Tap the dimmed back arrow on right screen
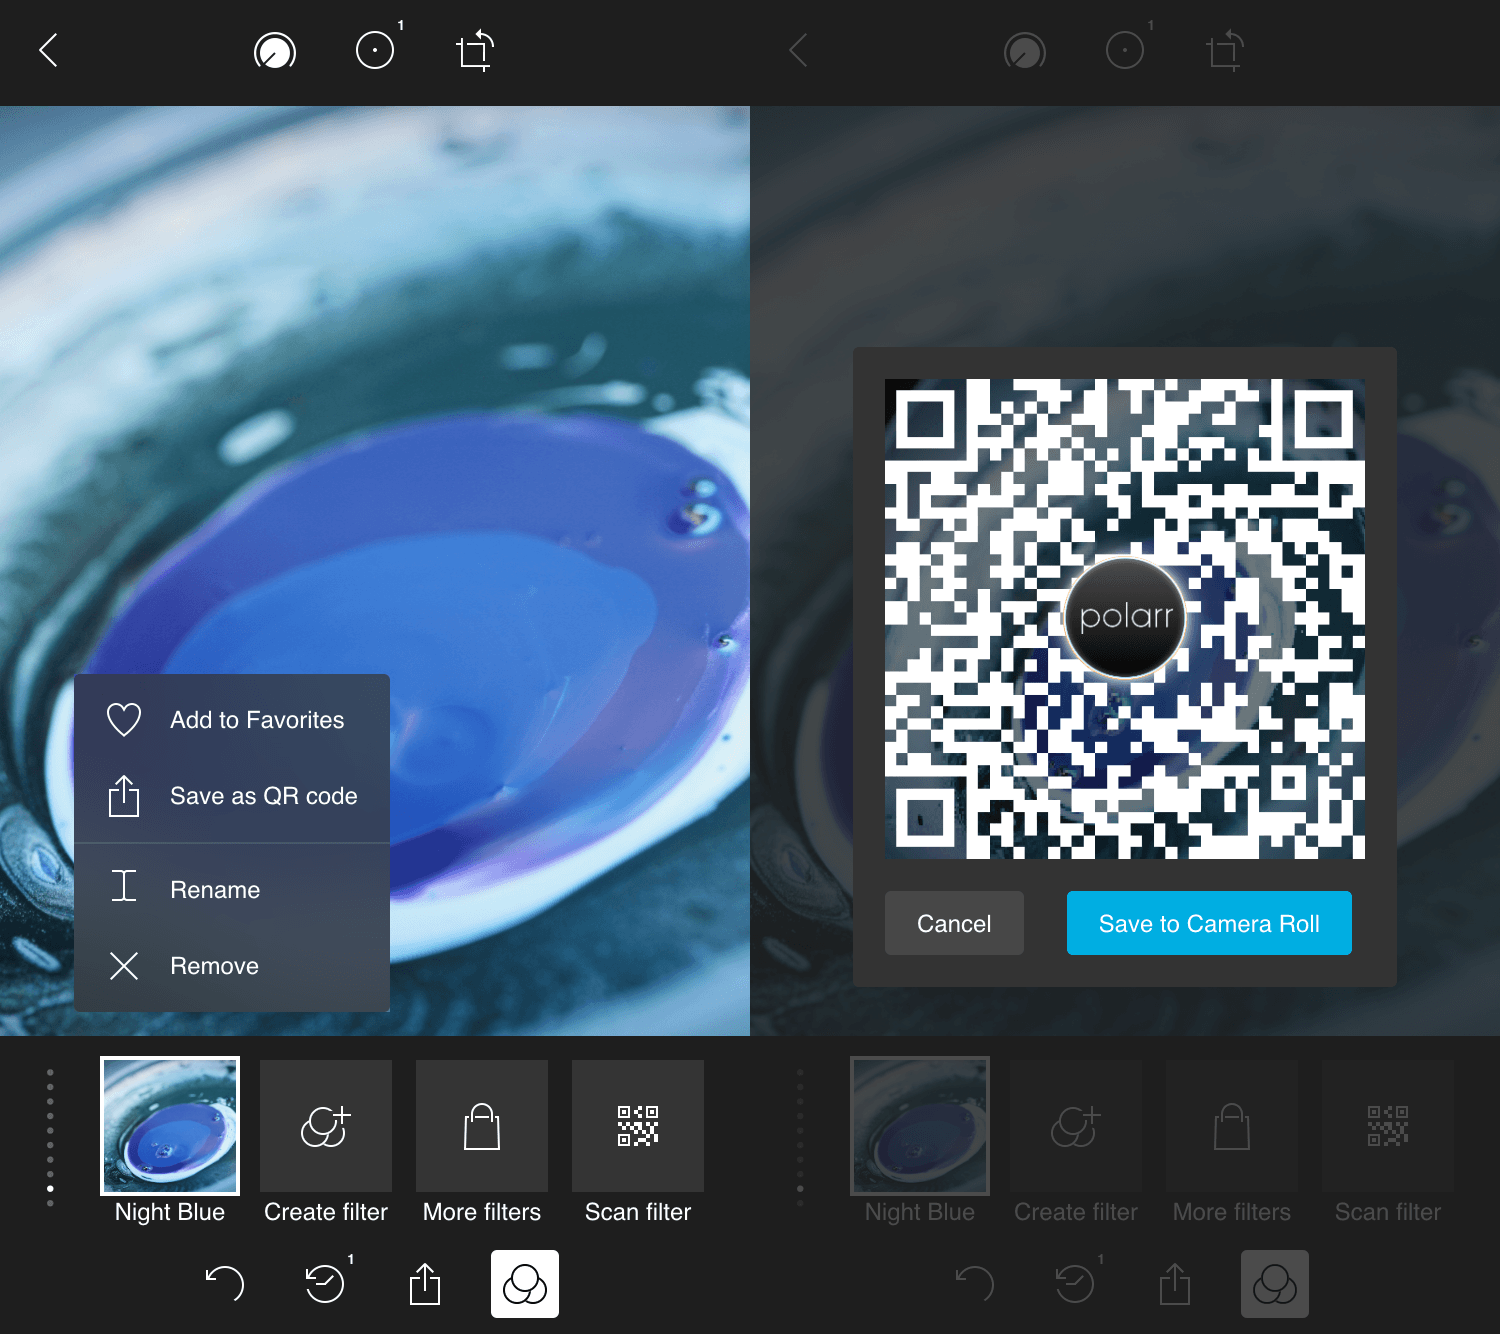The width and height of the screenshot is (1500, 1334). [x=798, y=50]
